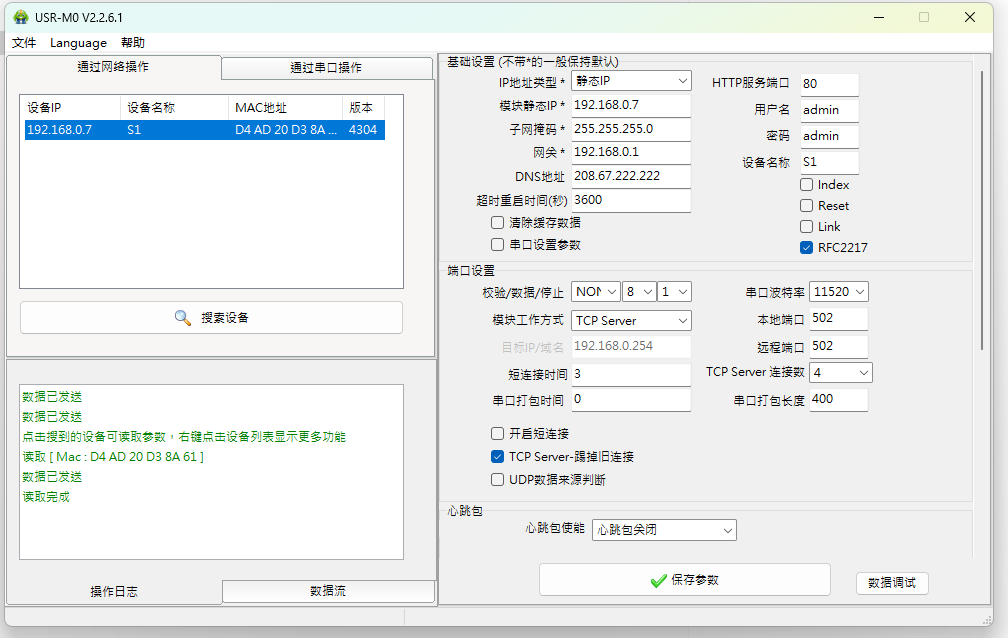Image resolution: width=1008 pixels, height=638 pixels.
Task: Click the USR-M0 app icon in title bar
Action: [x=20, y=17]
